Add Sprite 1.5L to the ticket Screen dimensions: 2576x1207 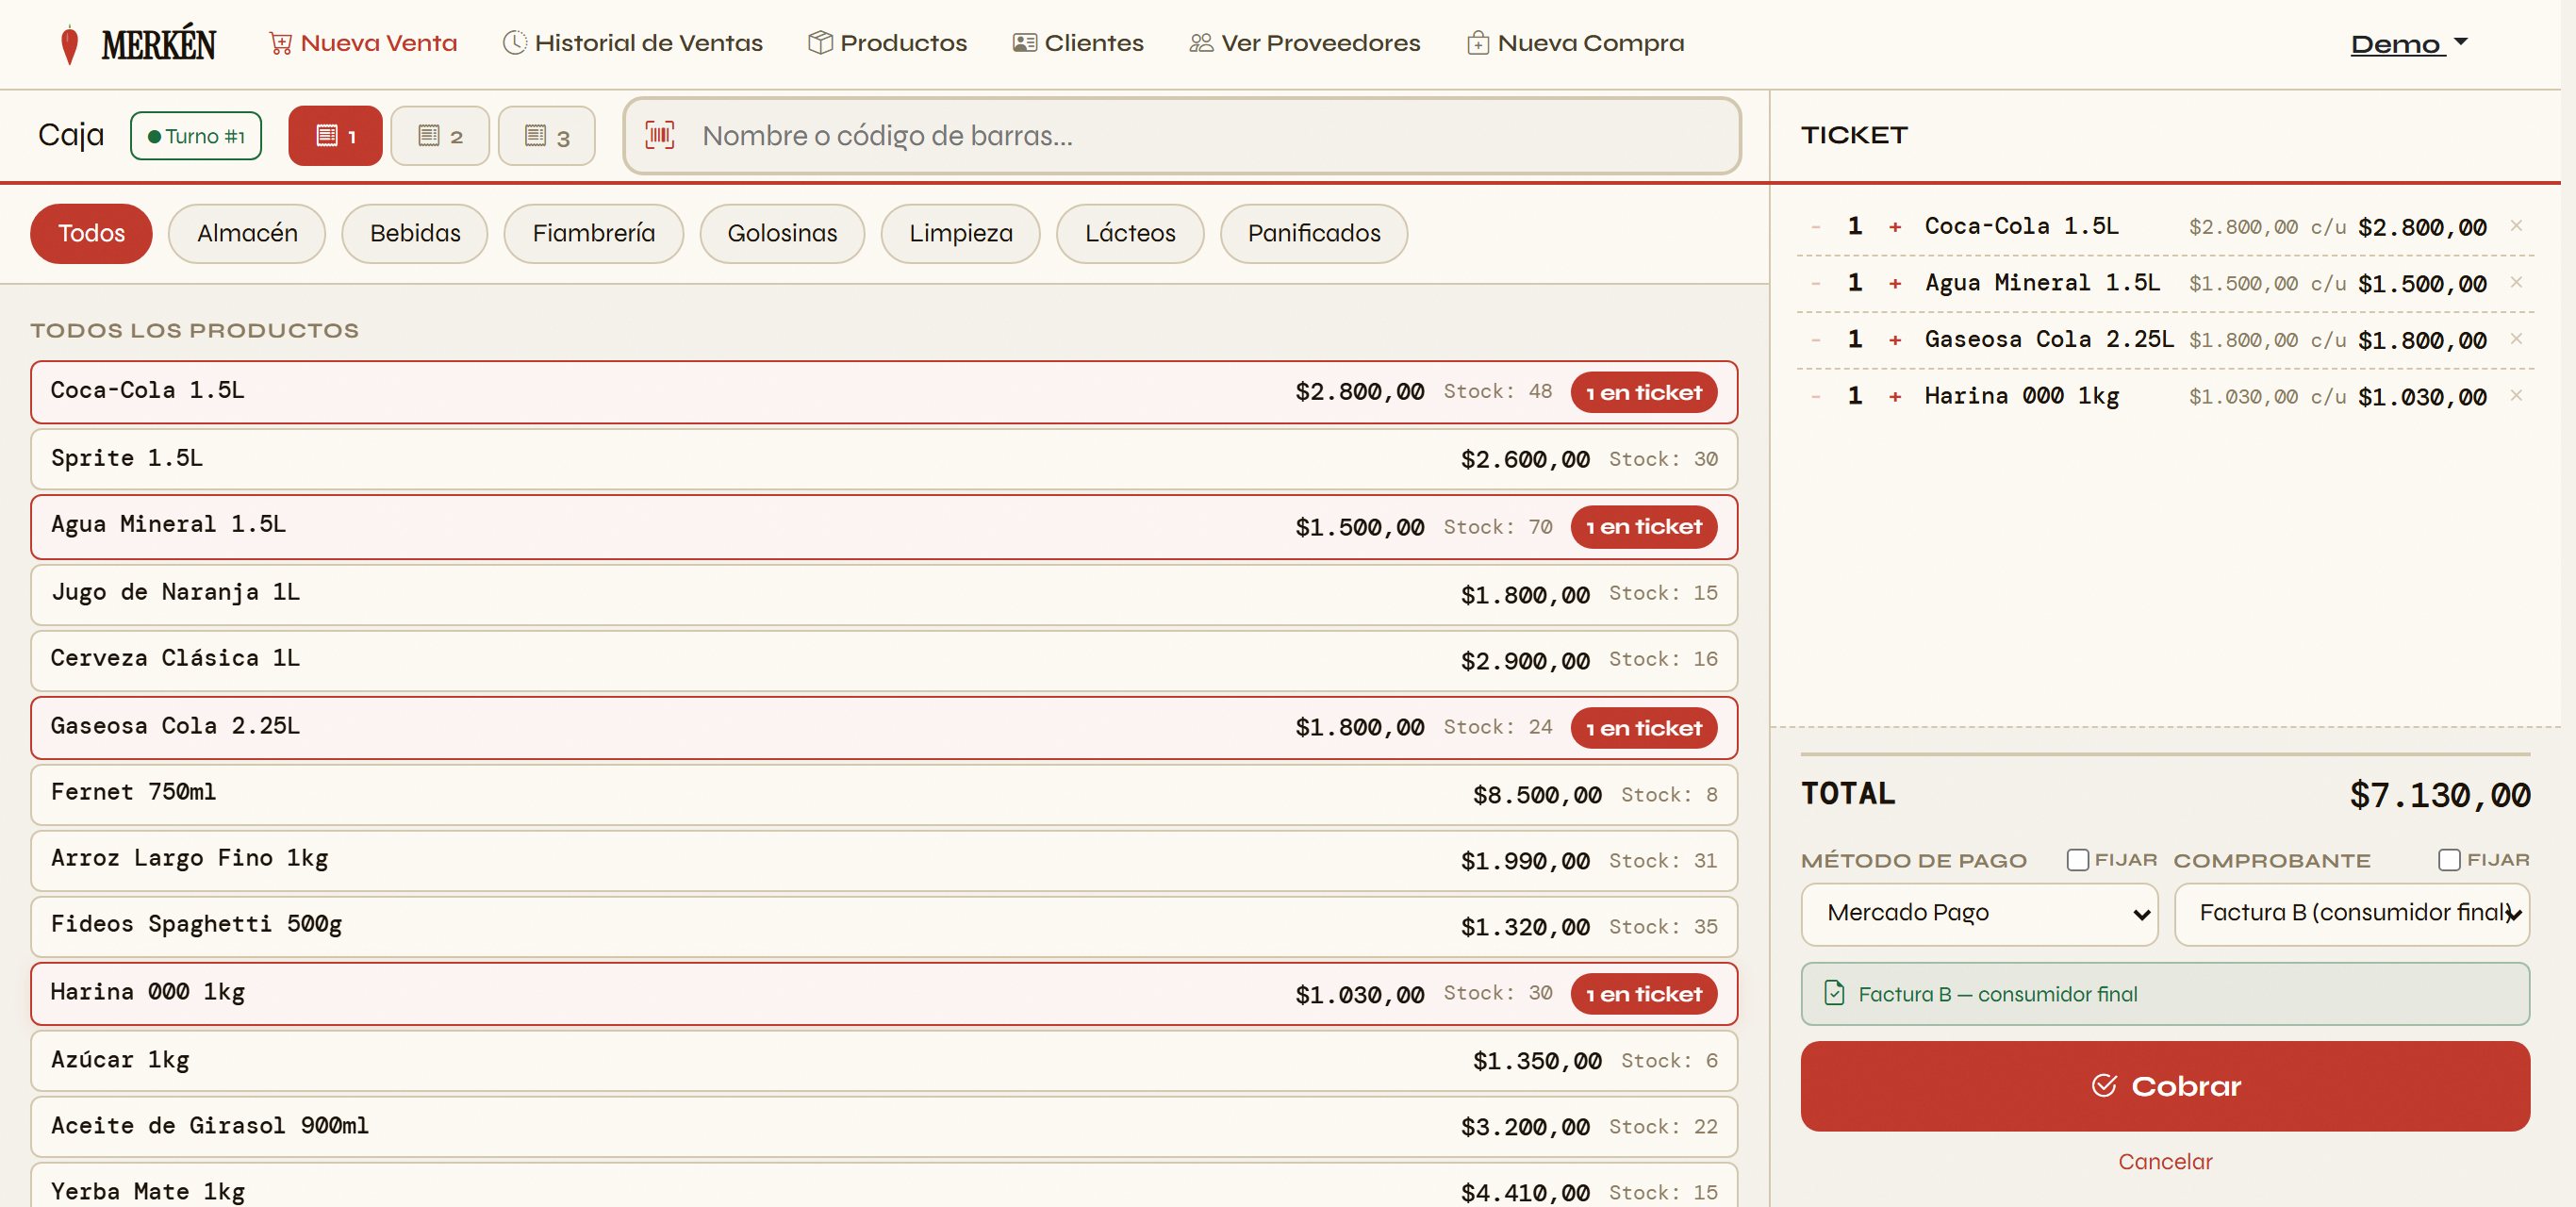(x=884, y=459)
